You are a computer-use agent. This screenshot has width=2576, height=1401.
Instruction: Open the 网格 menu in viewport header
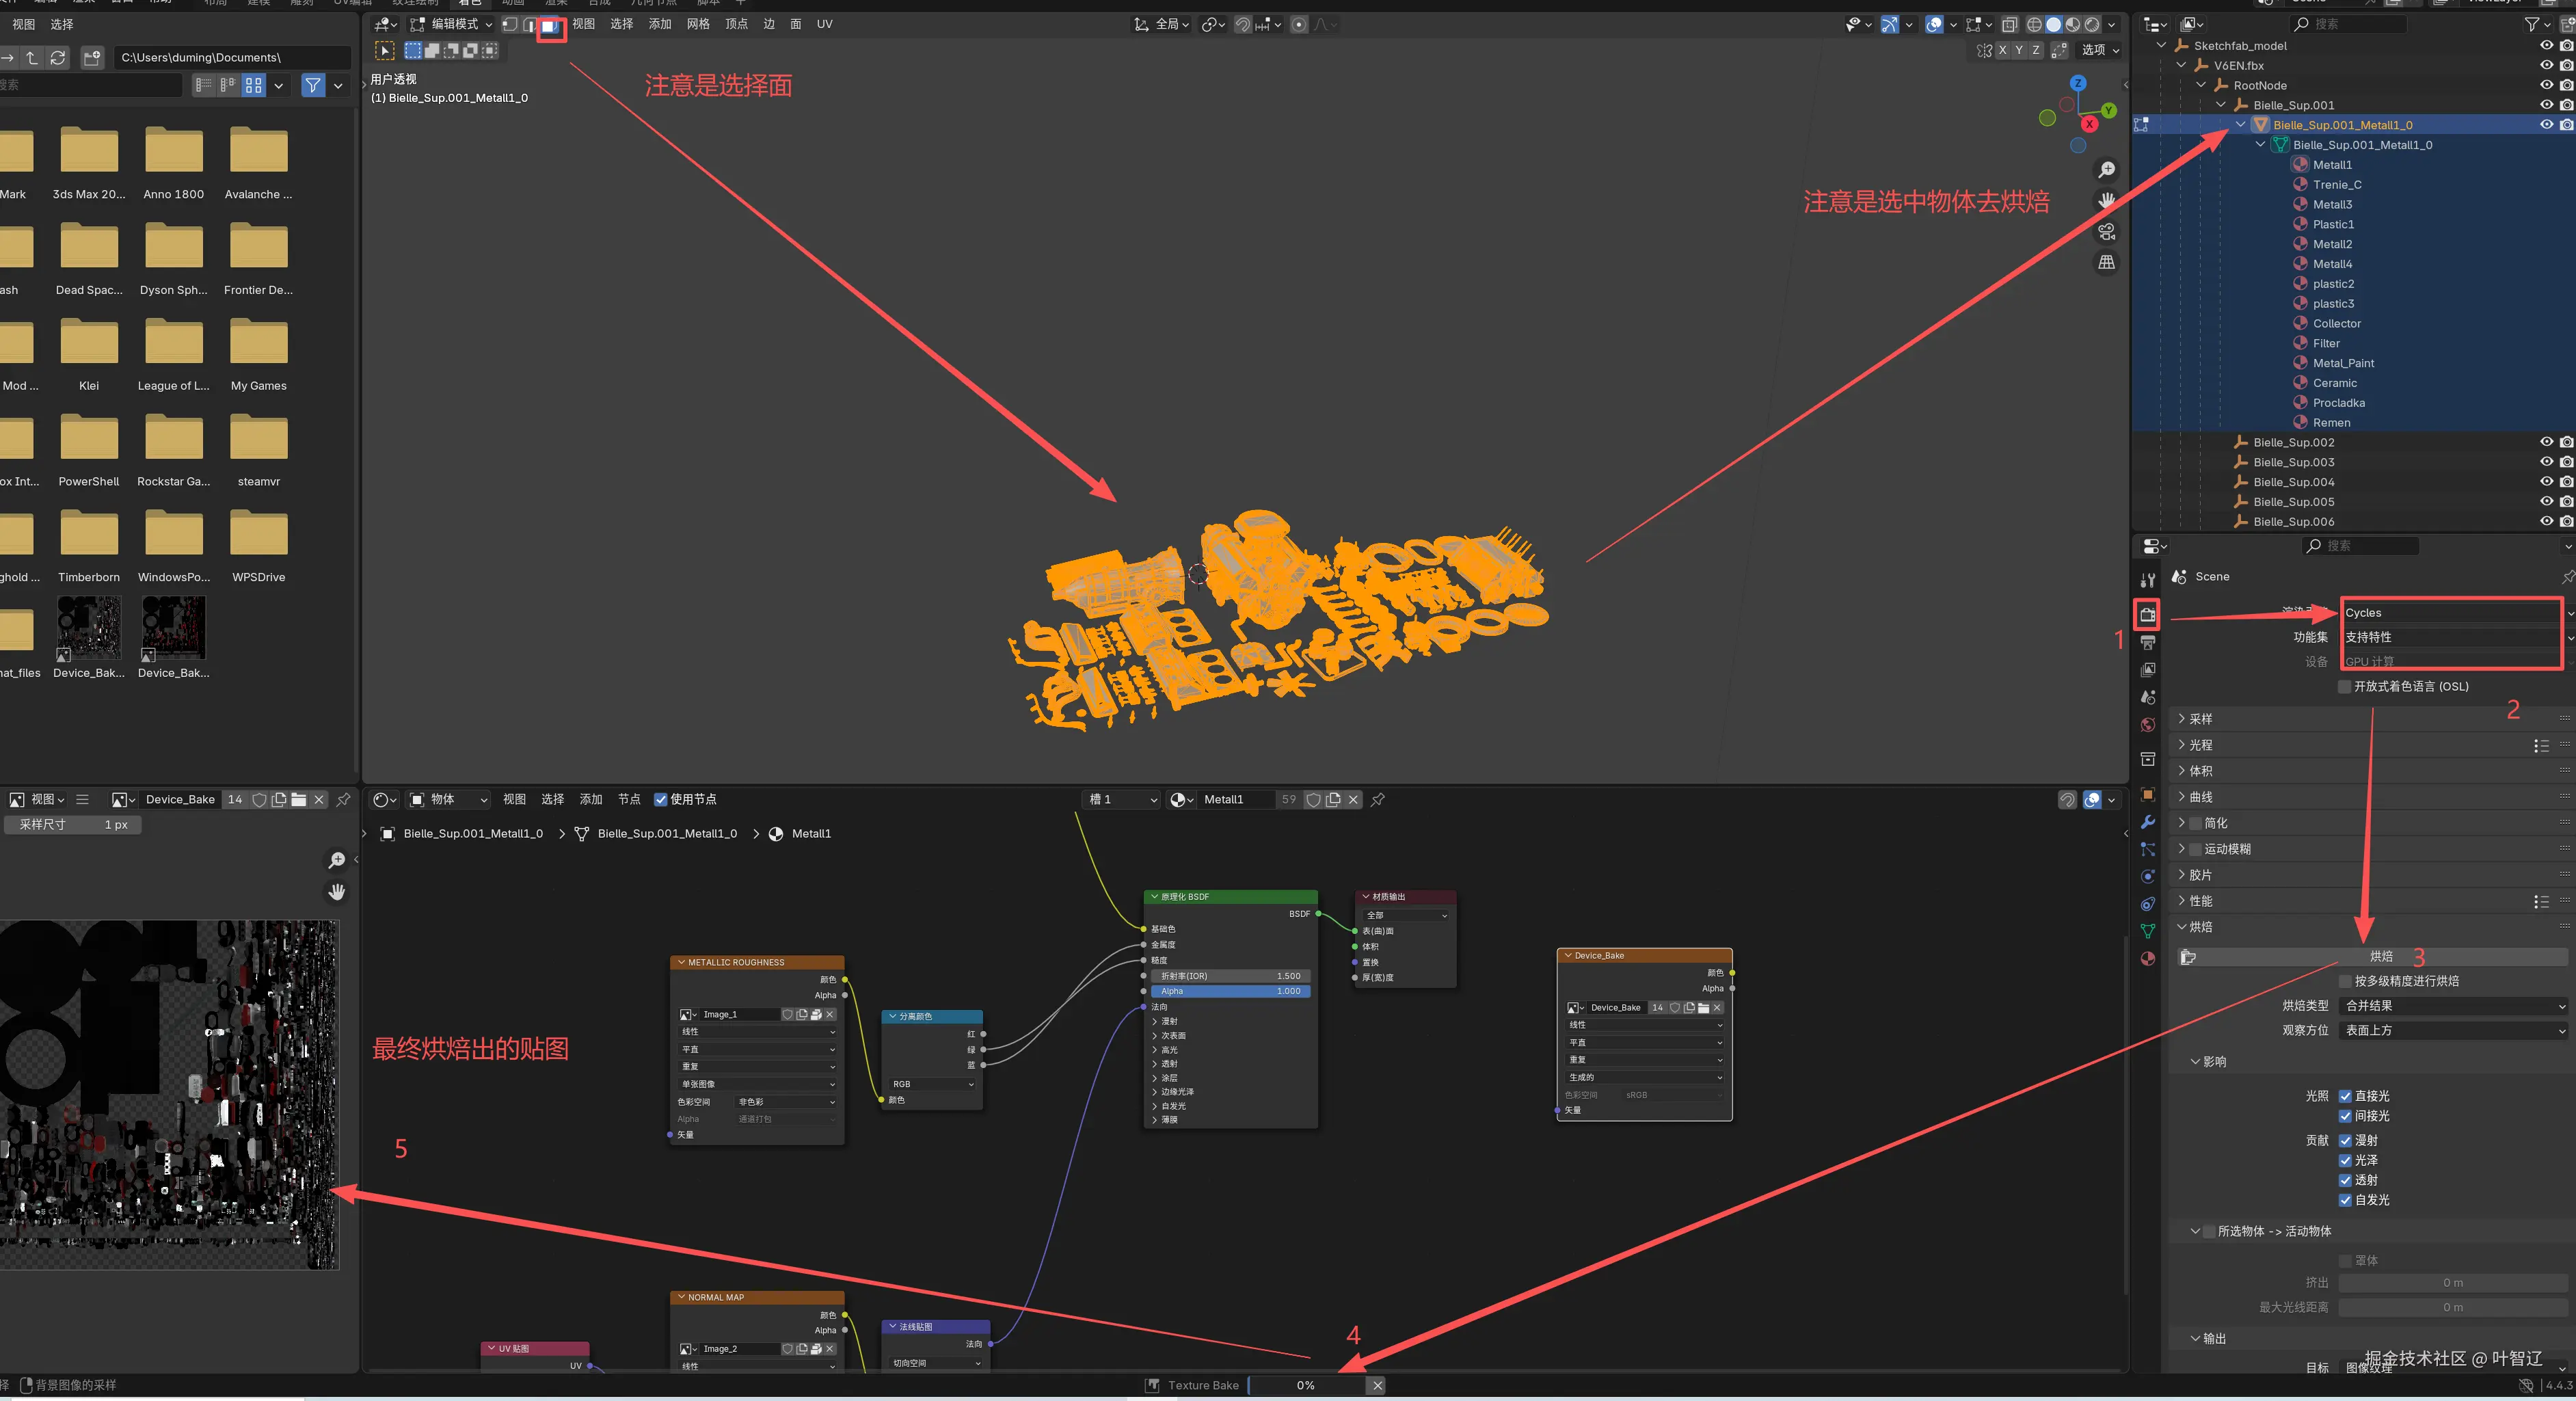[x=698, y=24]
